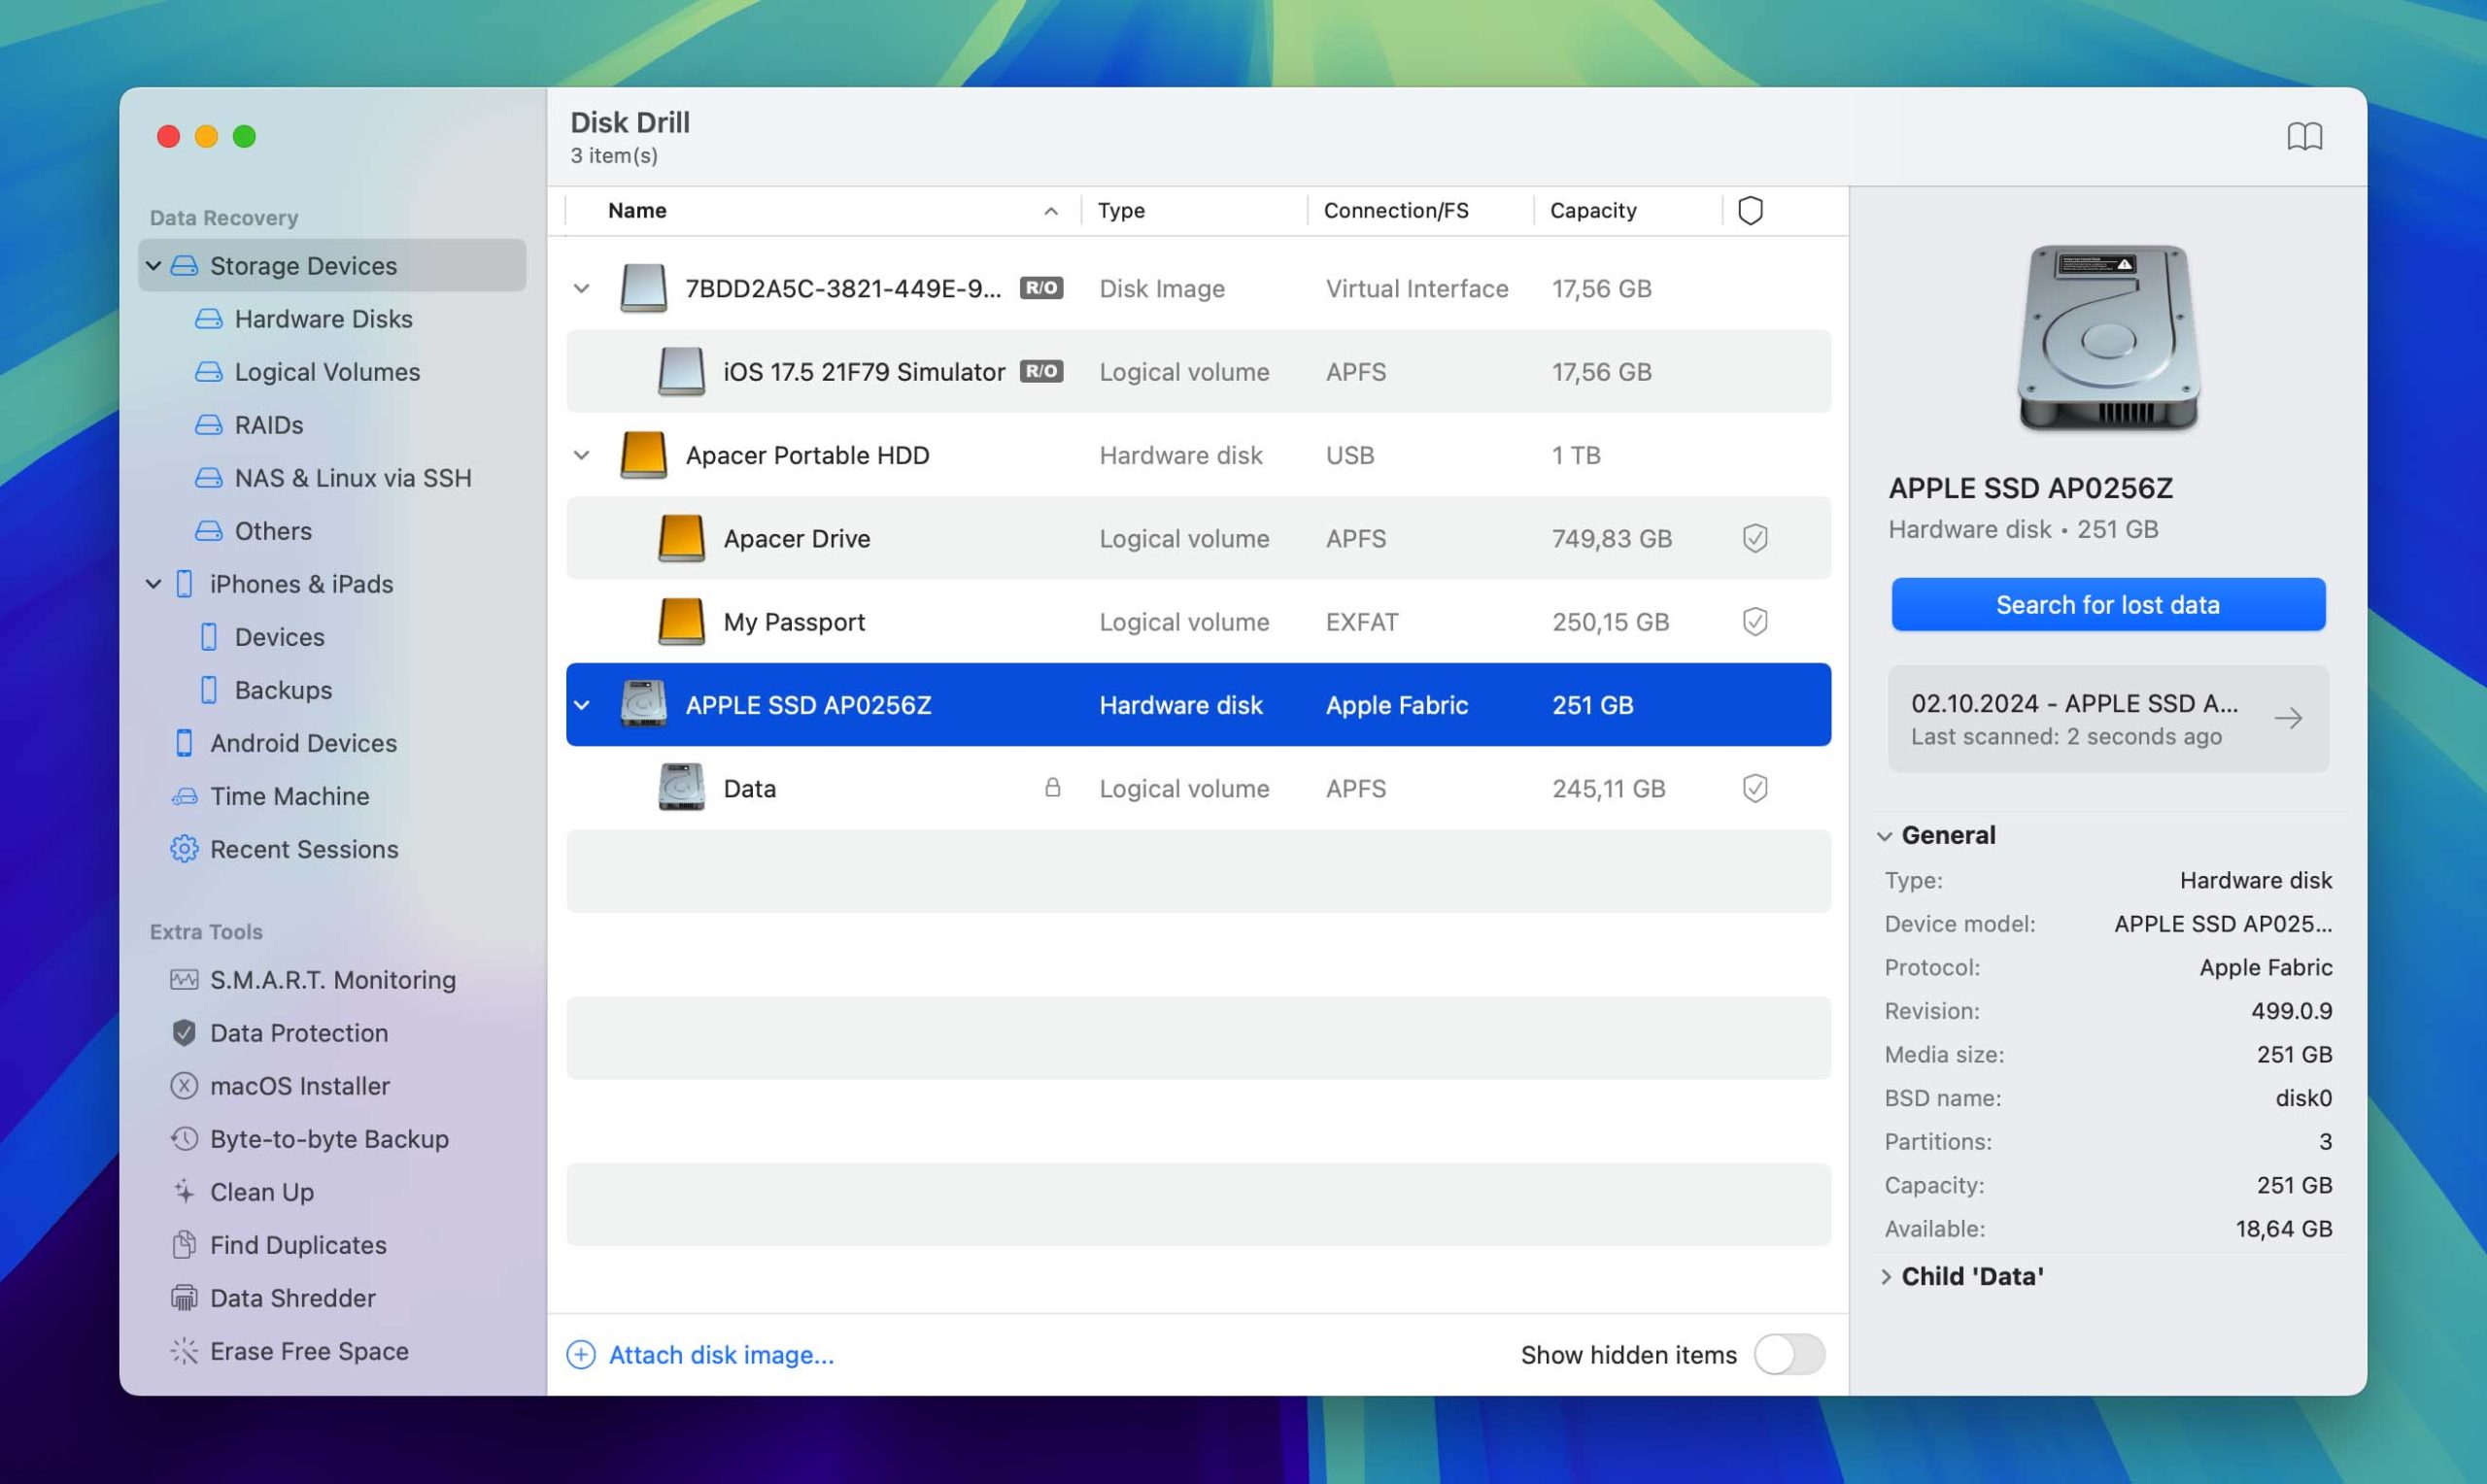Click the Hardware Disks sidebar icon
Image resolution: width=2487 pixels, height=1484 pixels.
coord(208,319)
